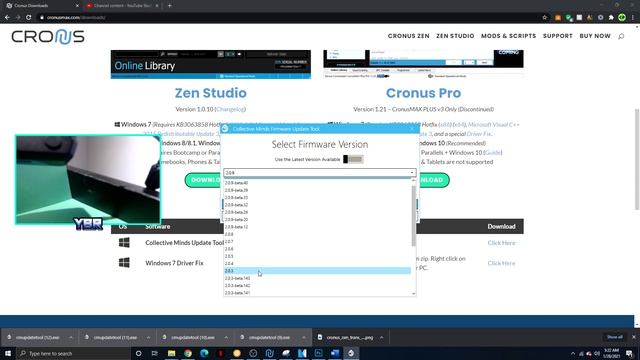This screenshot has height=360, width=640.
Task: Open the Windows Start menu
Action: pos(8,353)
